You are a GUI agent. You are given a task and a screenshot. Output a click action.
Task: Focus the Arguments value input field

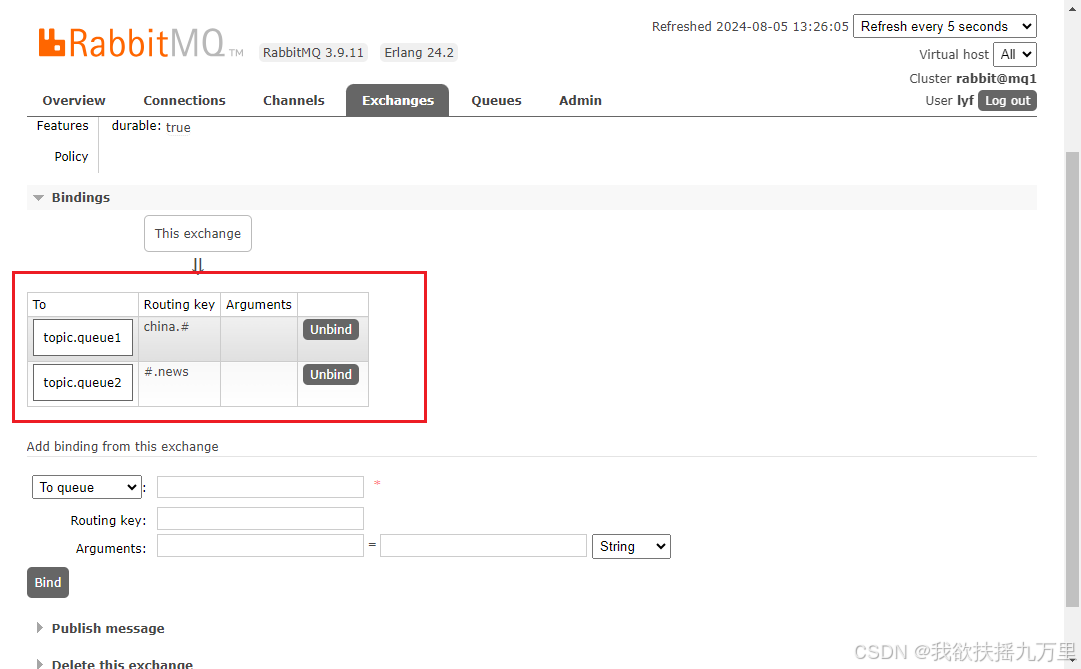pyautogui.click(x=483, y=546)
